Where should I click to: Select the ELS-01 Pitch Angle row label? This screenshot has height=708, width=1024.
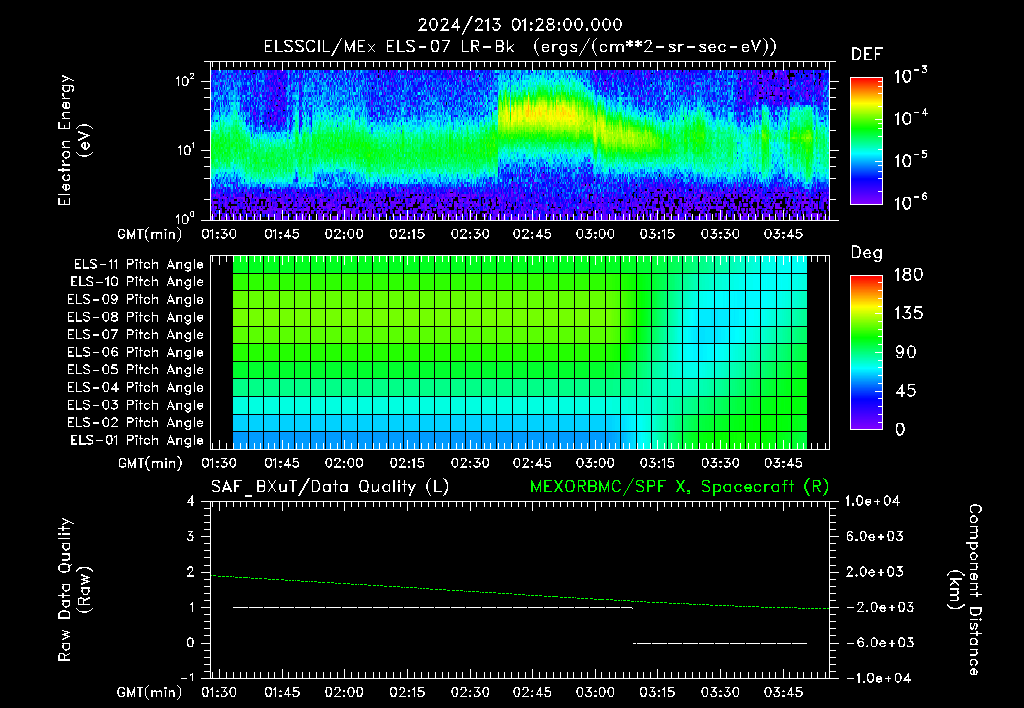click(137, 440)
